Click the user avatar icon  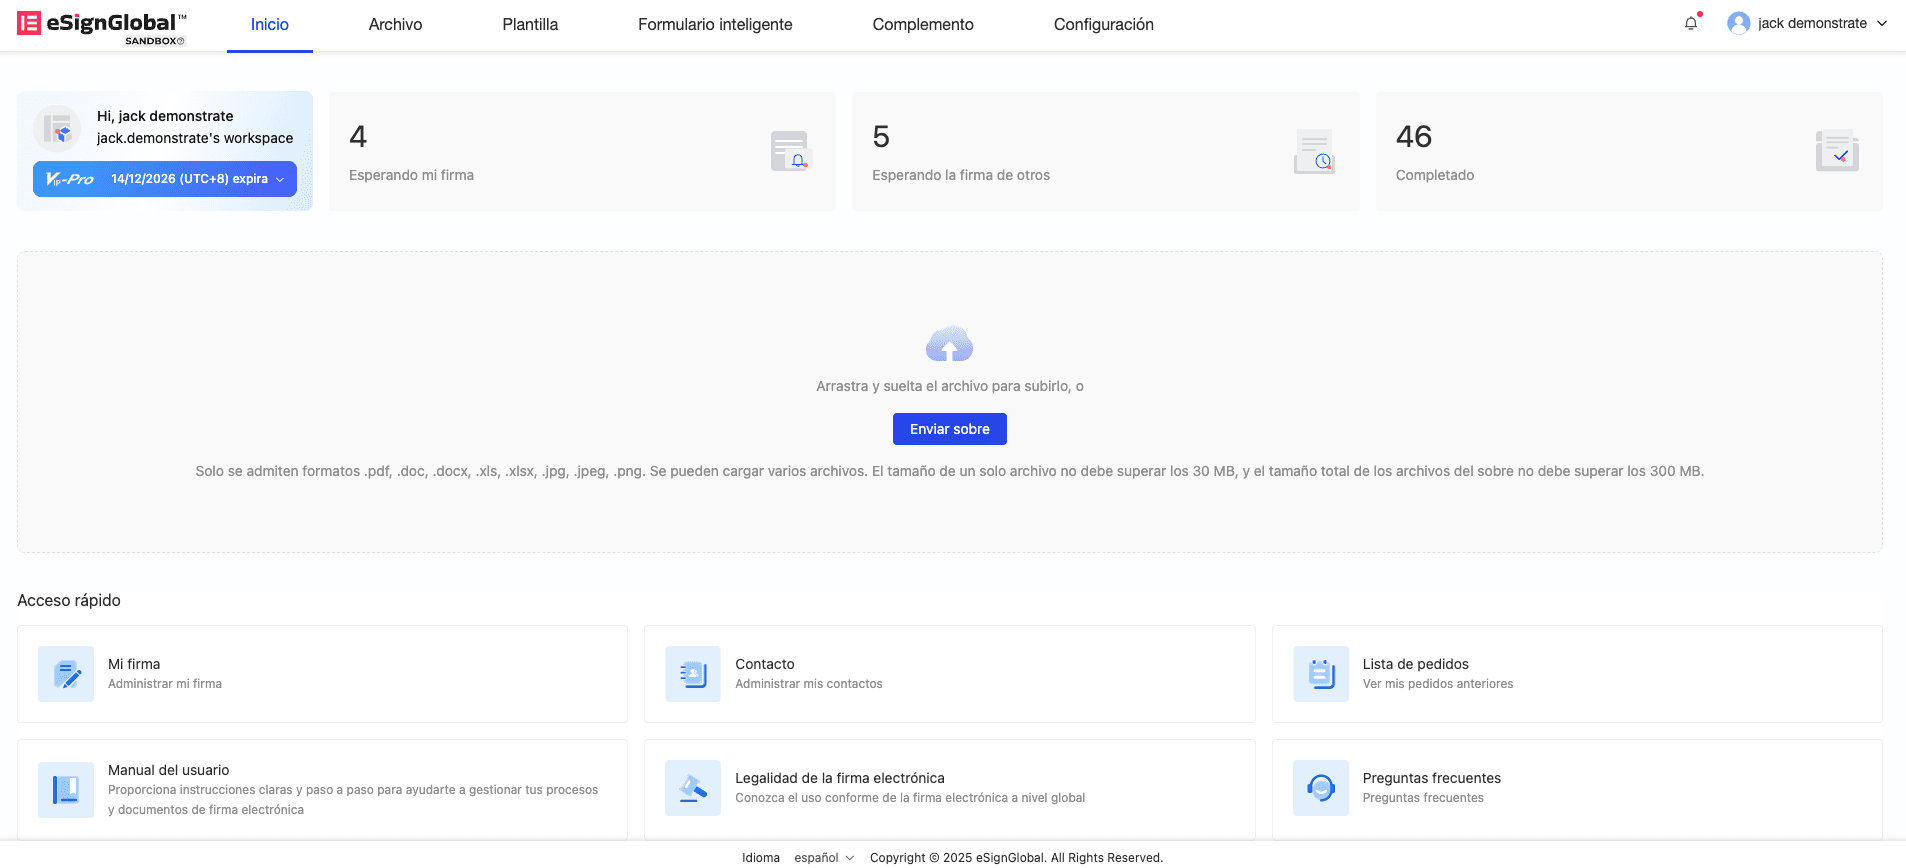click(1738, 23)
